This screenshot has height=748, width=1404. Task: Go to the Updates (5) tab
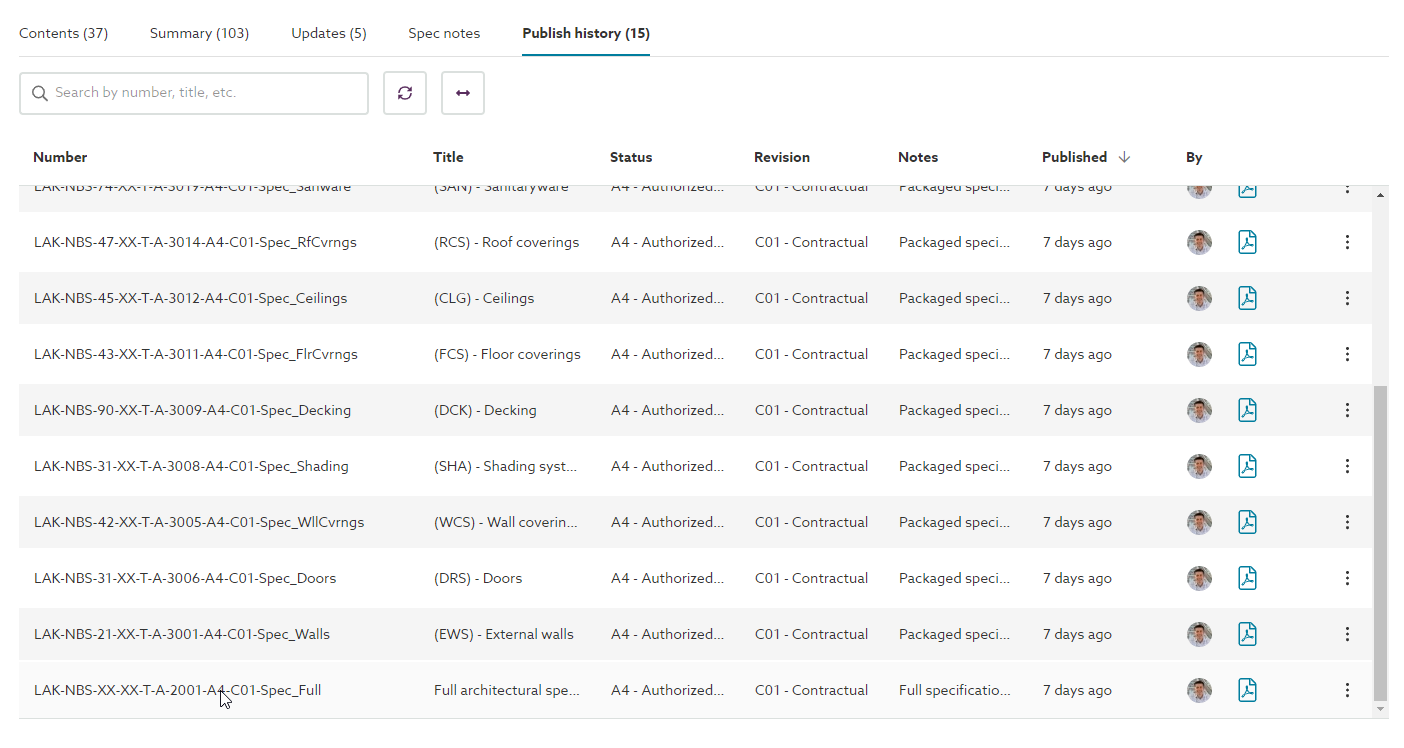click(x=329, y=33)
